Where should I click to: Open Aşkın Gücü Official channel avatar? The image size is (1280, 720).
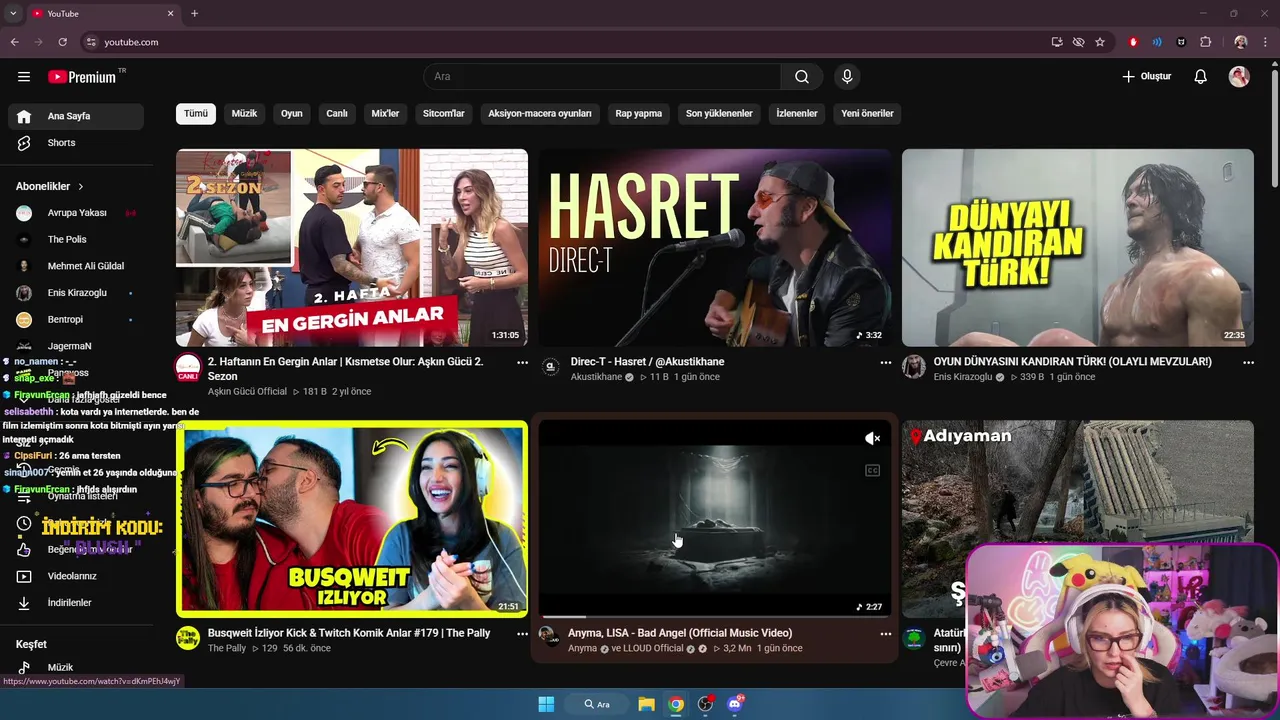coord(187,368)
